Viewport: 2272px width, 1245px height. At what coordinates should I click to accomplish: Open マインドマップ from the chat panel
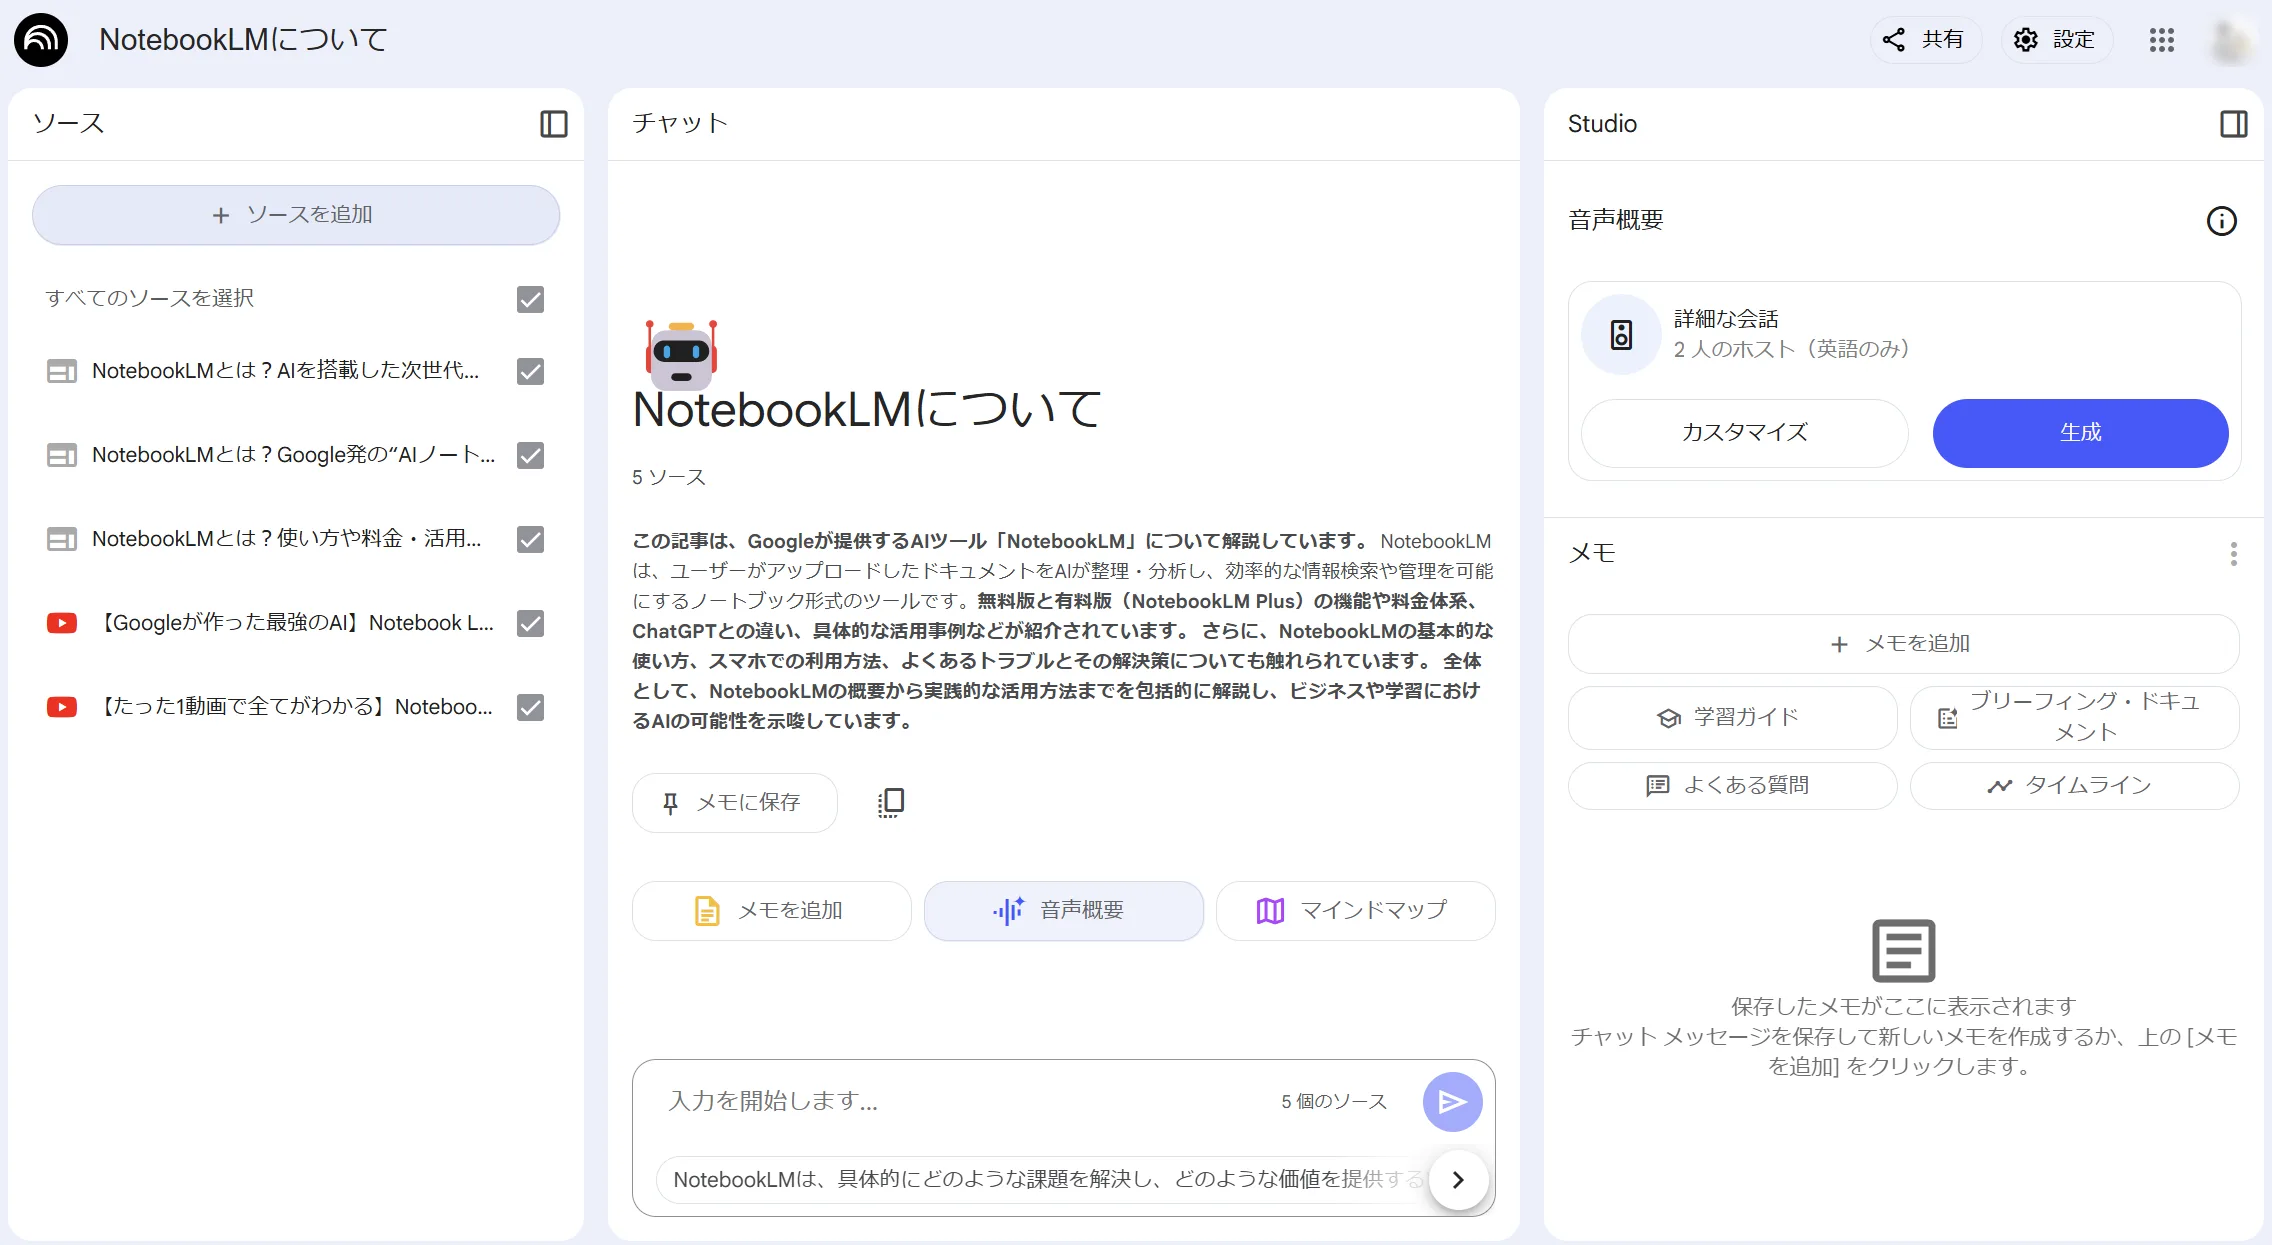[x=1355, y=911]
